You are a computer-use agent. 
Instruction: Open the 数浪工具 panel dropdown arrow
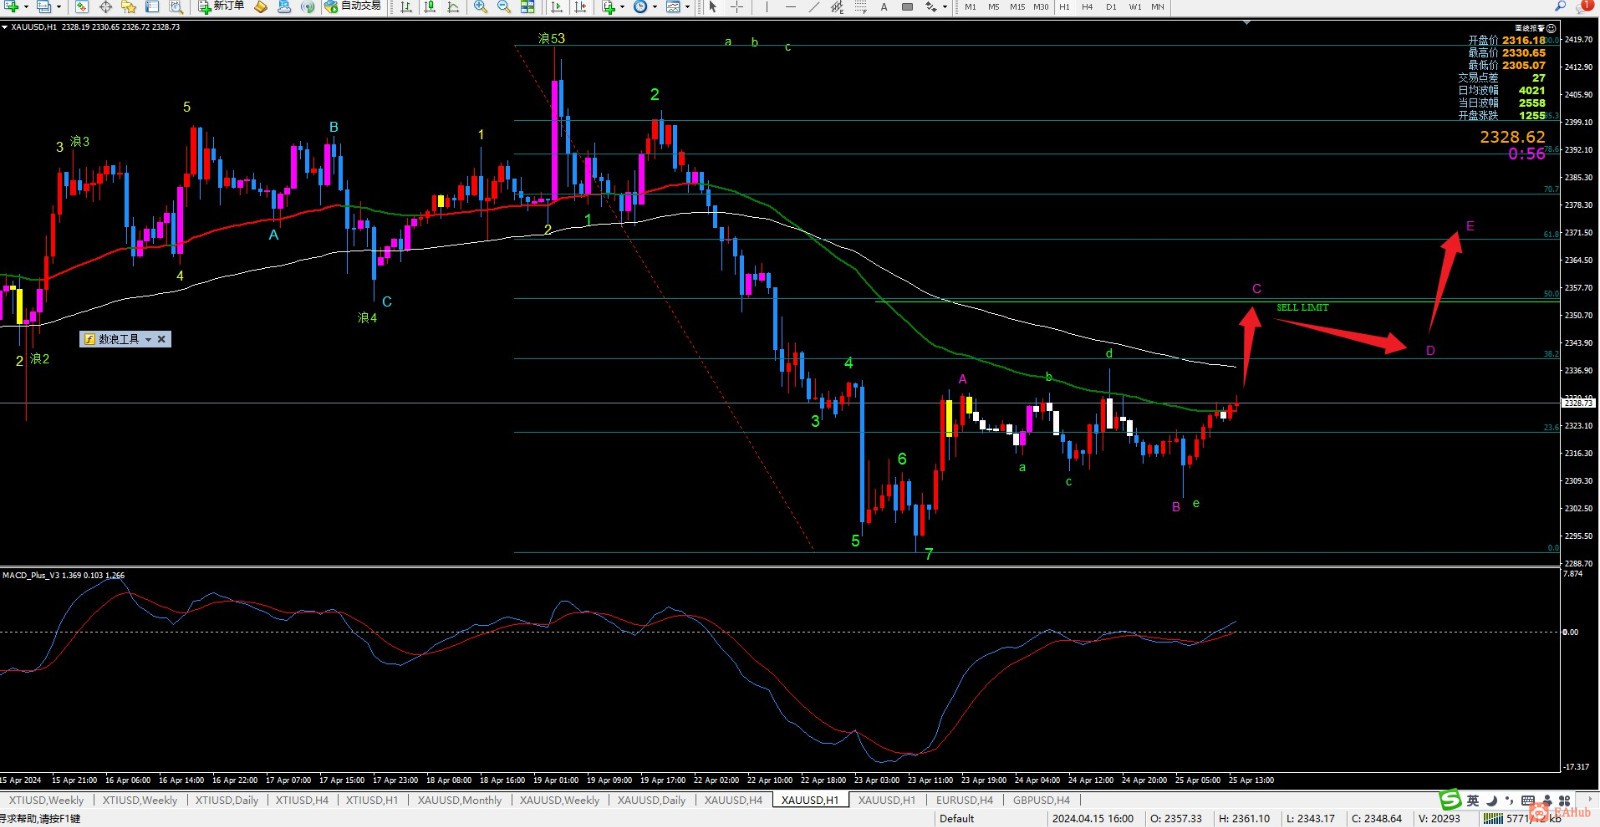point(148,340)
